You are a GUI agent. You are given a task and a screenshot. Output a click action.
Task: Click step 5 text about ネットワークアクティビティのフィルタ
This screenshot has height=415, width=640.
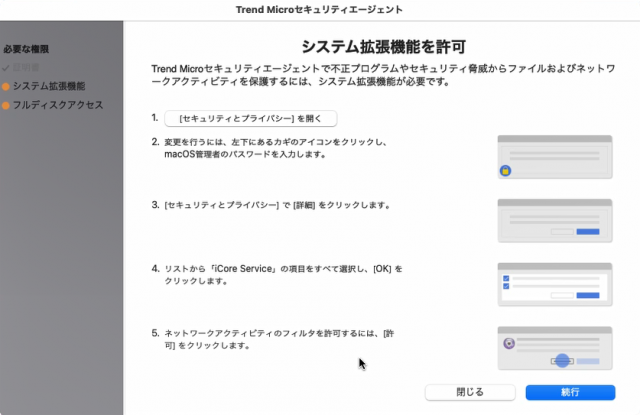pos(279,339)
